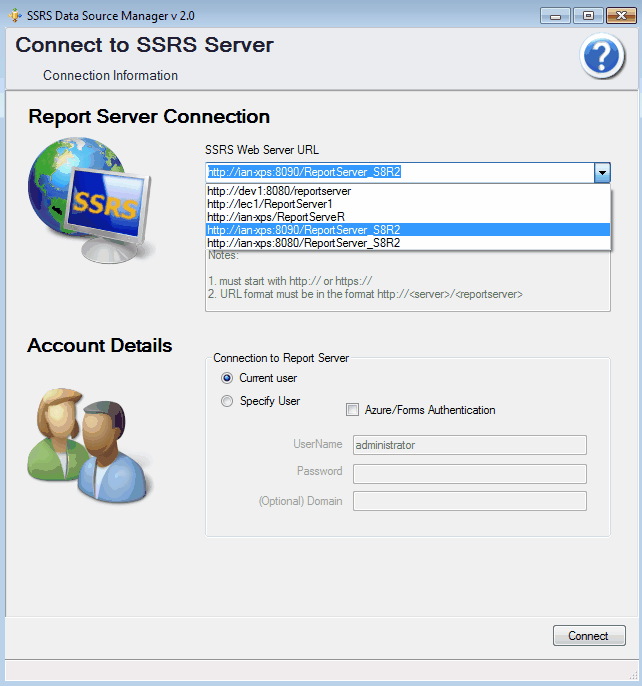The height and width of the screenshot is (686, 642).
Task: Click the UserName field containing administrator
Action: [470, 445]
